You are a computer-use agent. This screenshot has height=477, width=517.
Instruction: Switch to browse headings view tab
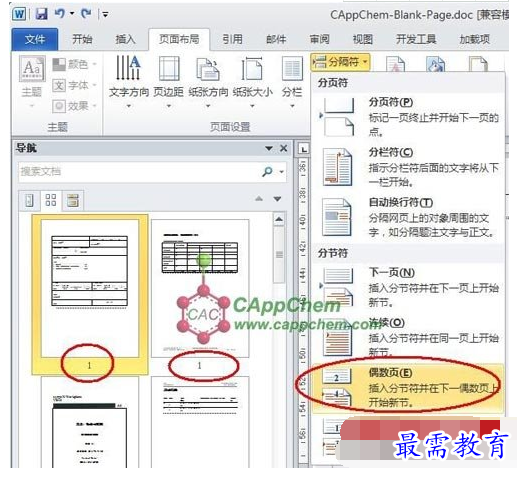tap(30, 201)
